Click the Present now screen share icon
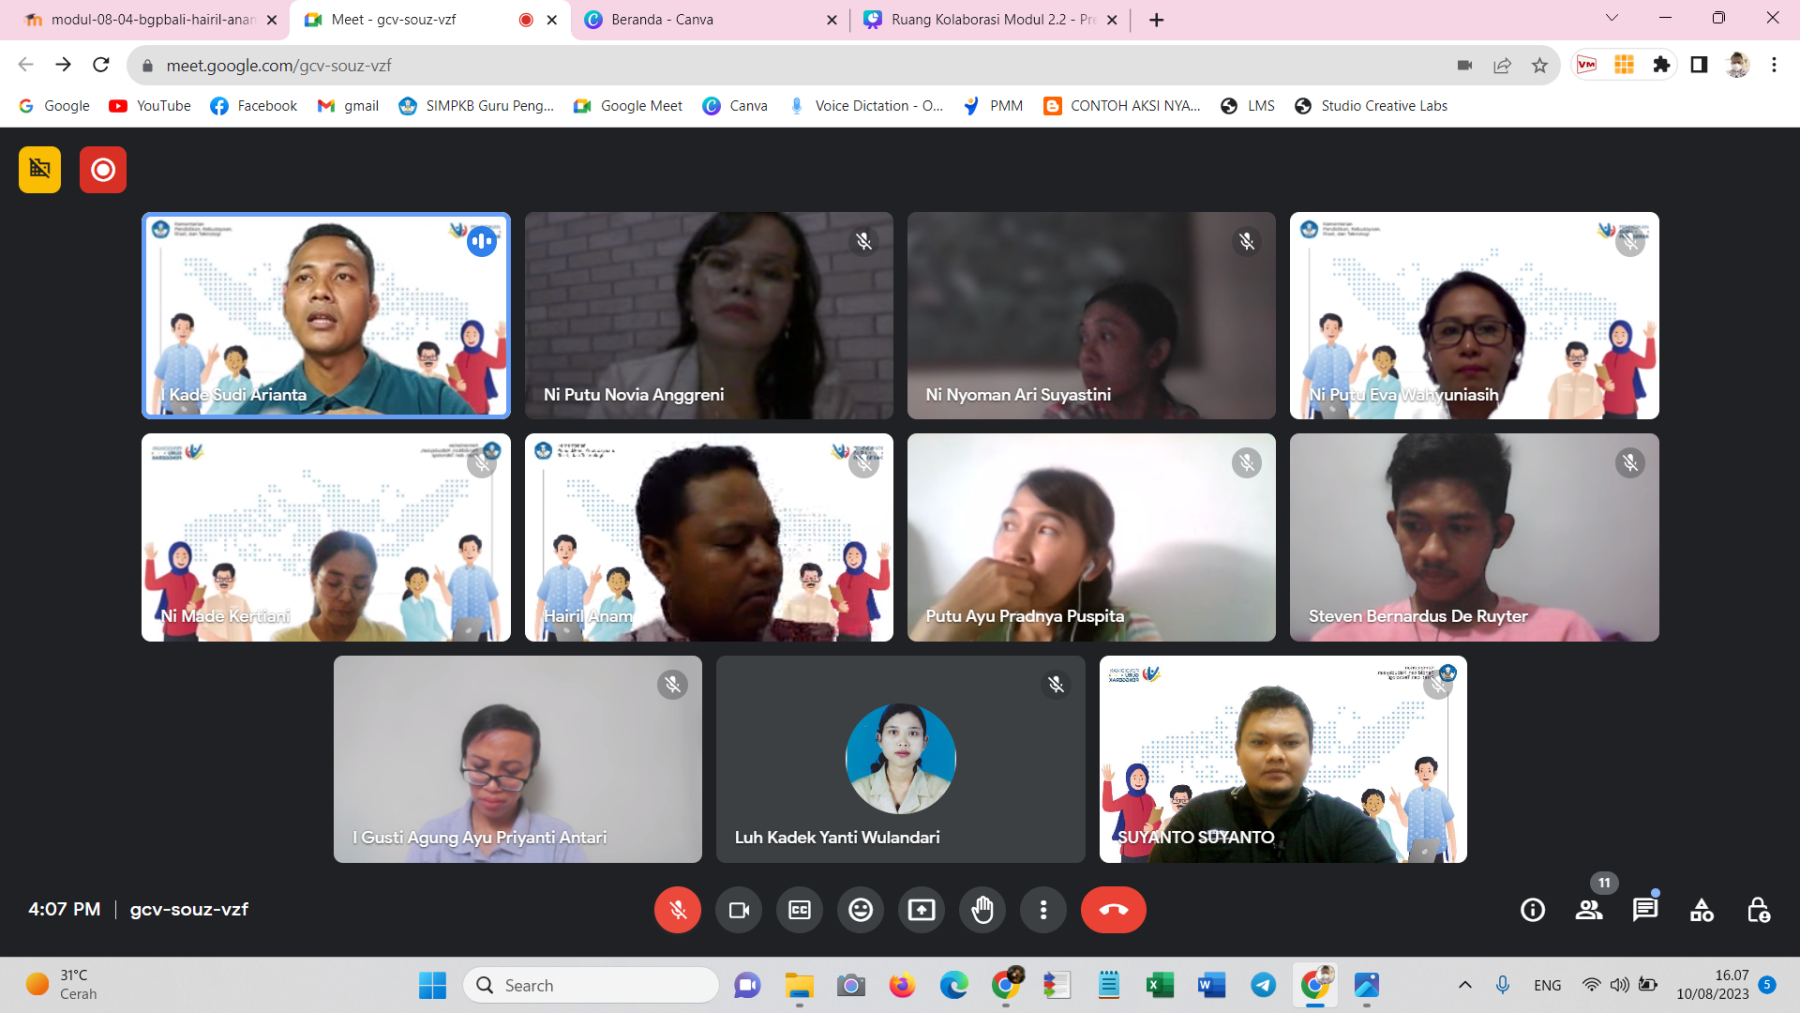 [x=921, y=909]
